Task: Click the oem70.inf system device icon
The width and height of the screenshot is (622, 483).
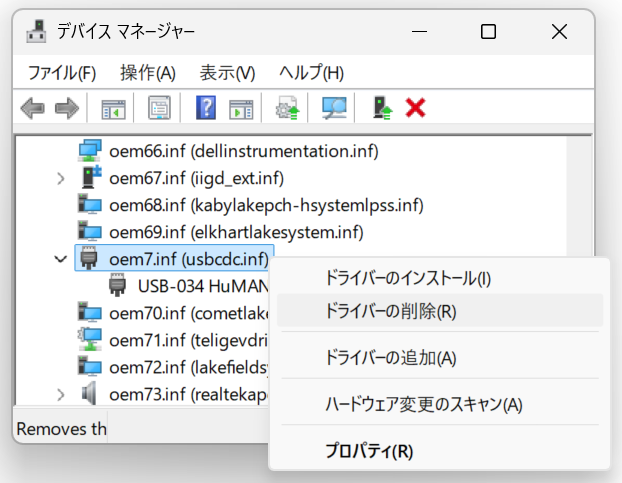Action: pyautogui.click(x=90, y=312)
